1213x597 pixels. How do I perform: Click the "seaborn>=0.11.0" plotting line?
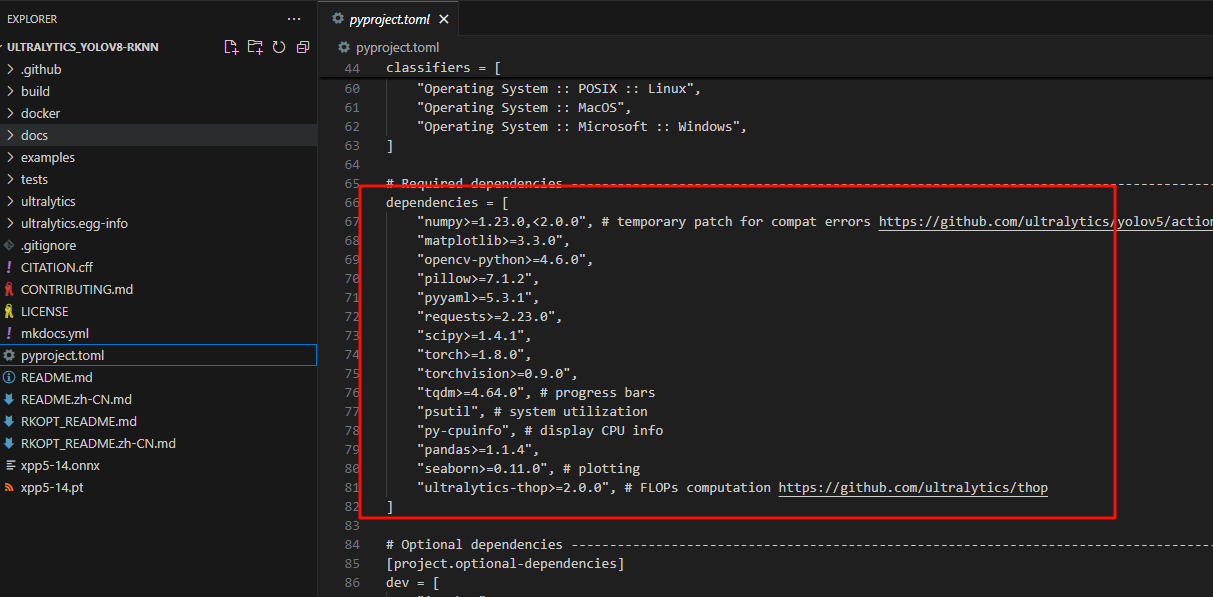[528, 469]
